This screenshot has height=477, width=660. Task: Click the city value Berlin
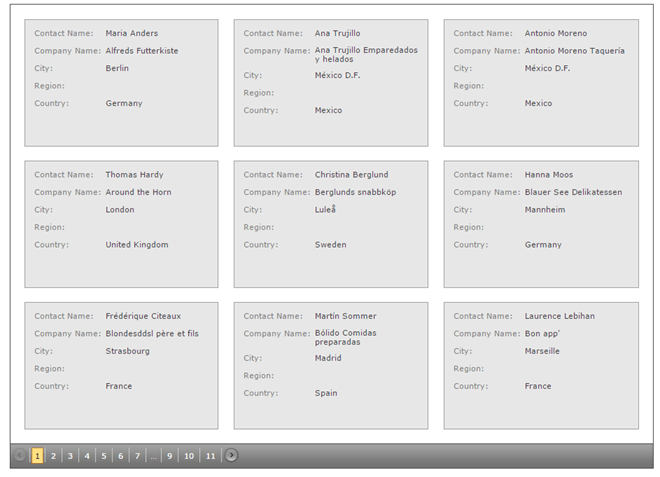click(x=117, y=68)
